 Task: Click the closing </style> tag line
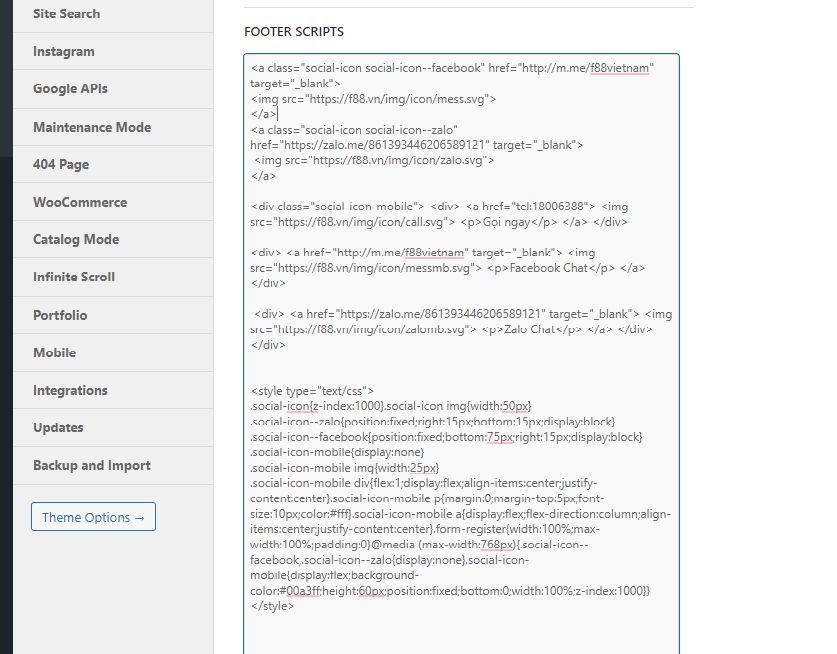click(x=272, y=606)
